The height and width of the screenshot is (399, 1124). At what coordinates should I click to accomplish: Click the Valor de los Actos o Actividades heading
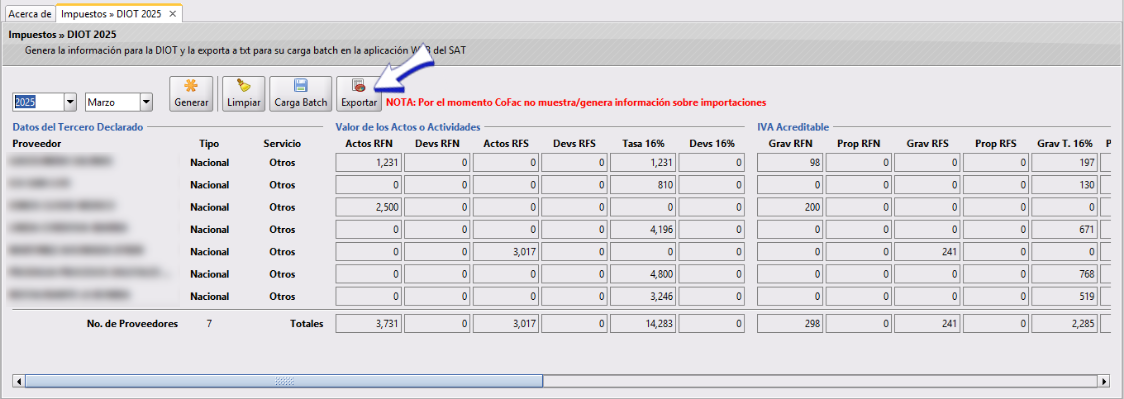pos(408,127)
